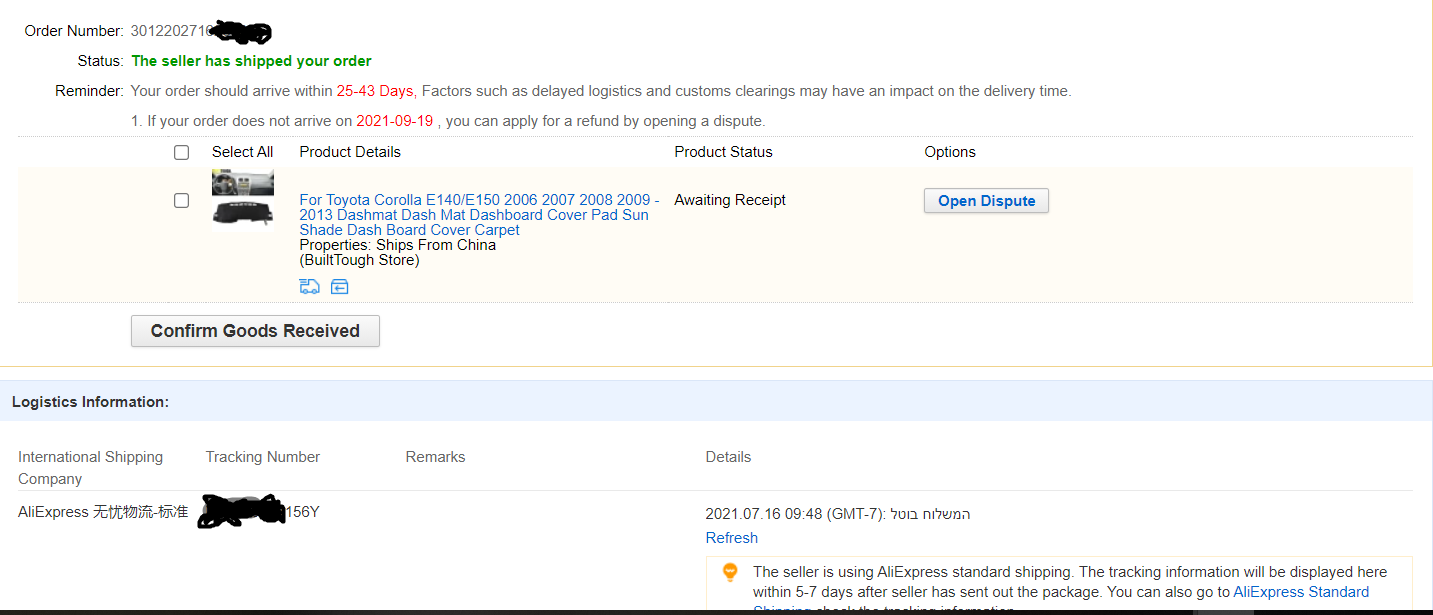Click 'Properties: Ships From China' text
Screen dimensions: 1433x615
(x=397, y=245)
